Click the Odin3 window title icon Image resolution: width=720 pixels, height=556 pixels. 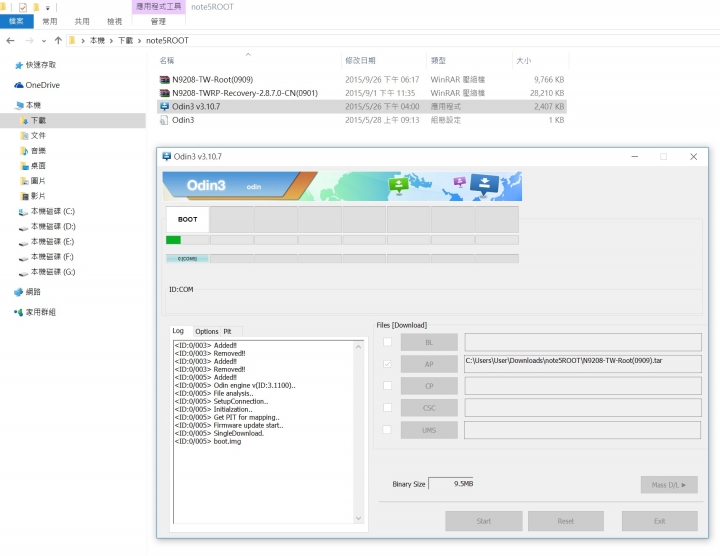point(167,157)
